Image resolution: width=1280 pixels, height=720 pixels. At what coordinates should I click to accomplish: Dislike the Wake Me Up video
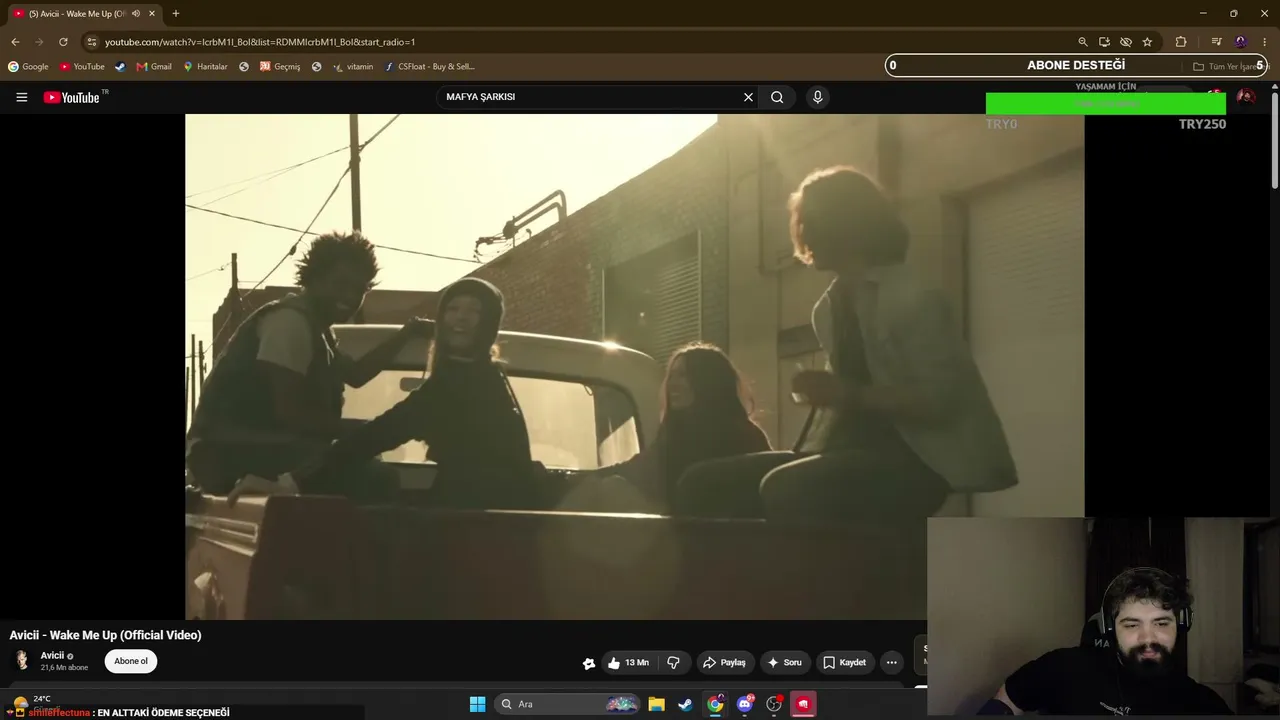(673, 662)
